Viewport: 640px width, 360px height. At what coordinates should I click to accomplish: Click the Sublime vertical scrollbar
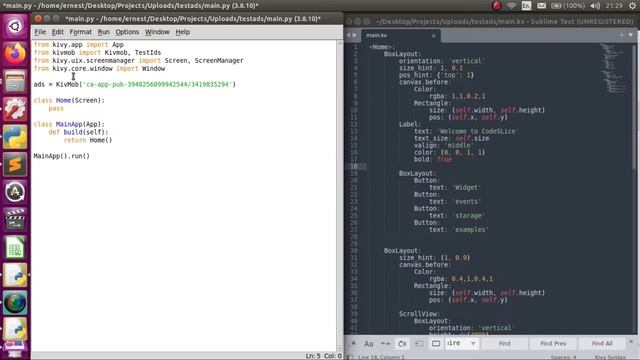click(x=634, y=106)
